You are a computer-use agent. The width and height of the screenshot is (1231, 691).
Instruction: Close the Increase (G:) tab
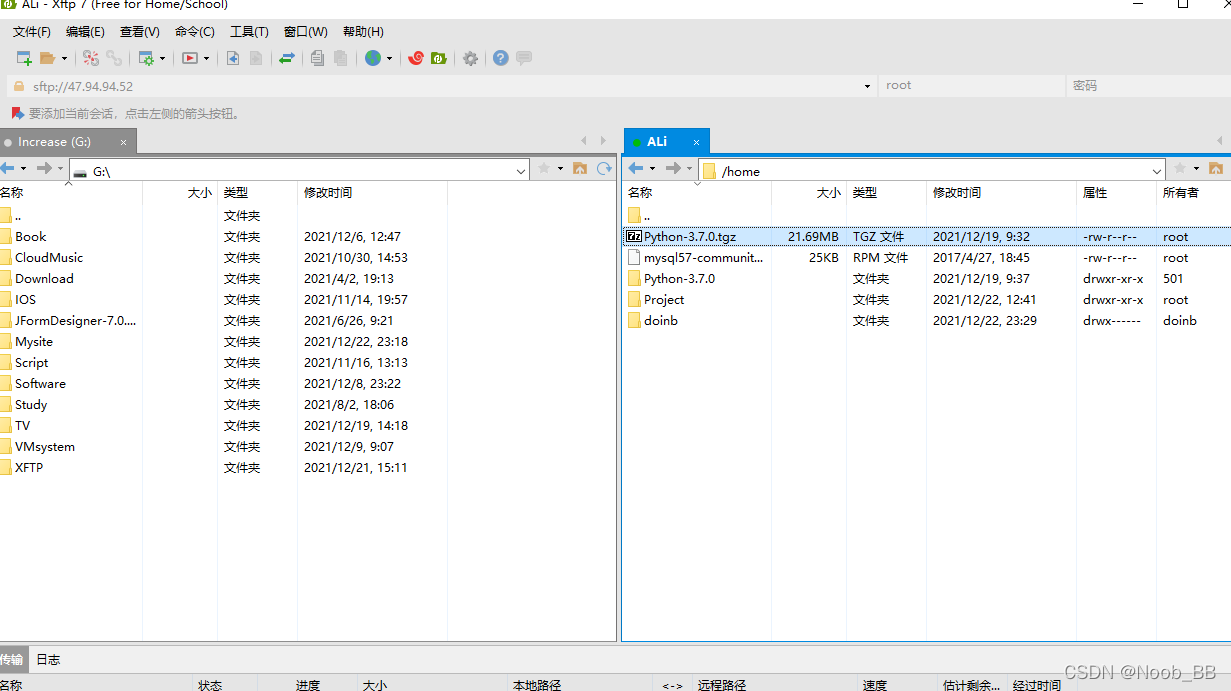124,142
